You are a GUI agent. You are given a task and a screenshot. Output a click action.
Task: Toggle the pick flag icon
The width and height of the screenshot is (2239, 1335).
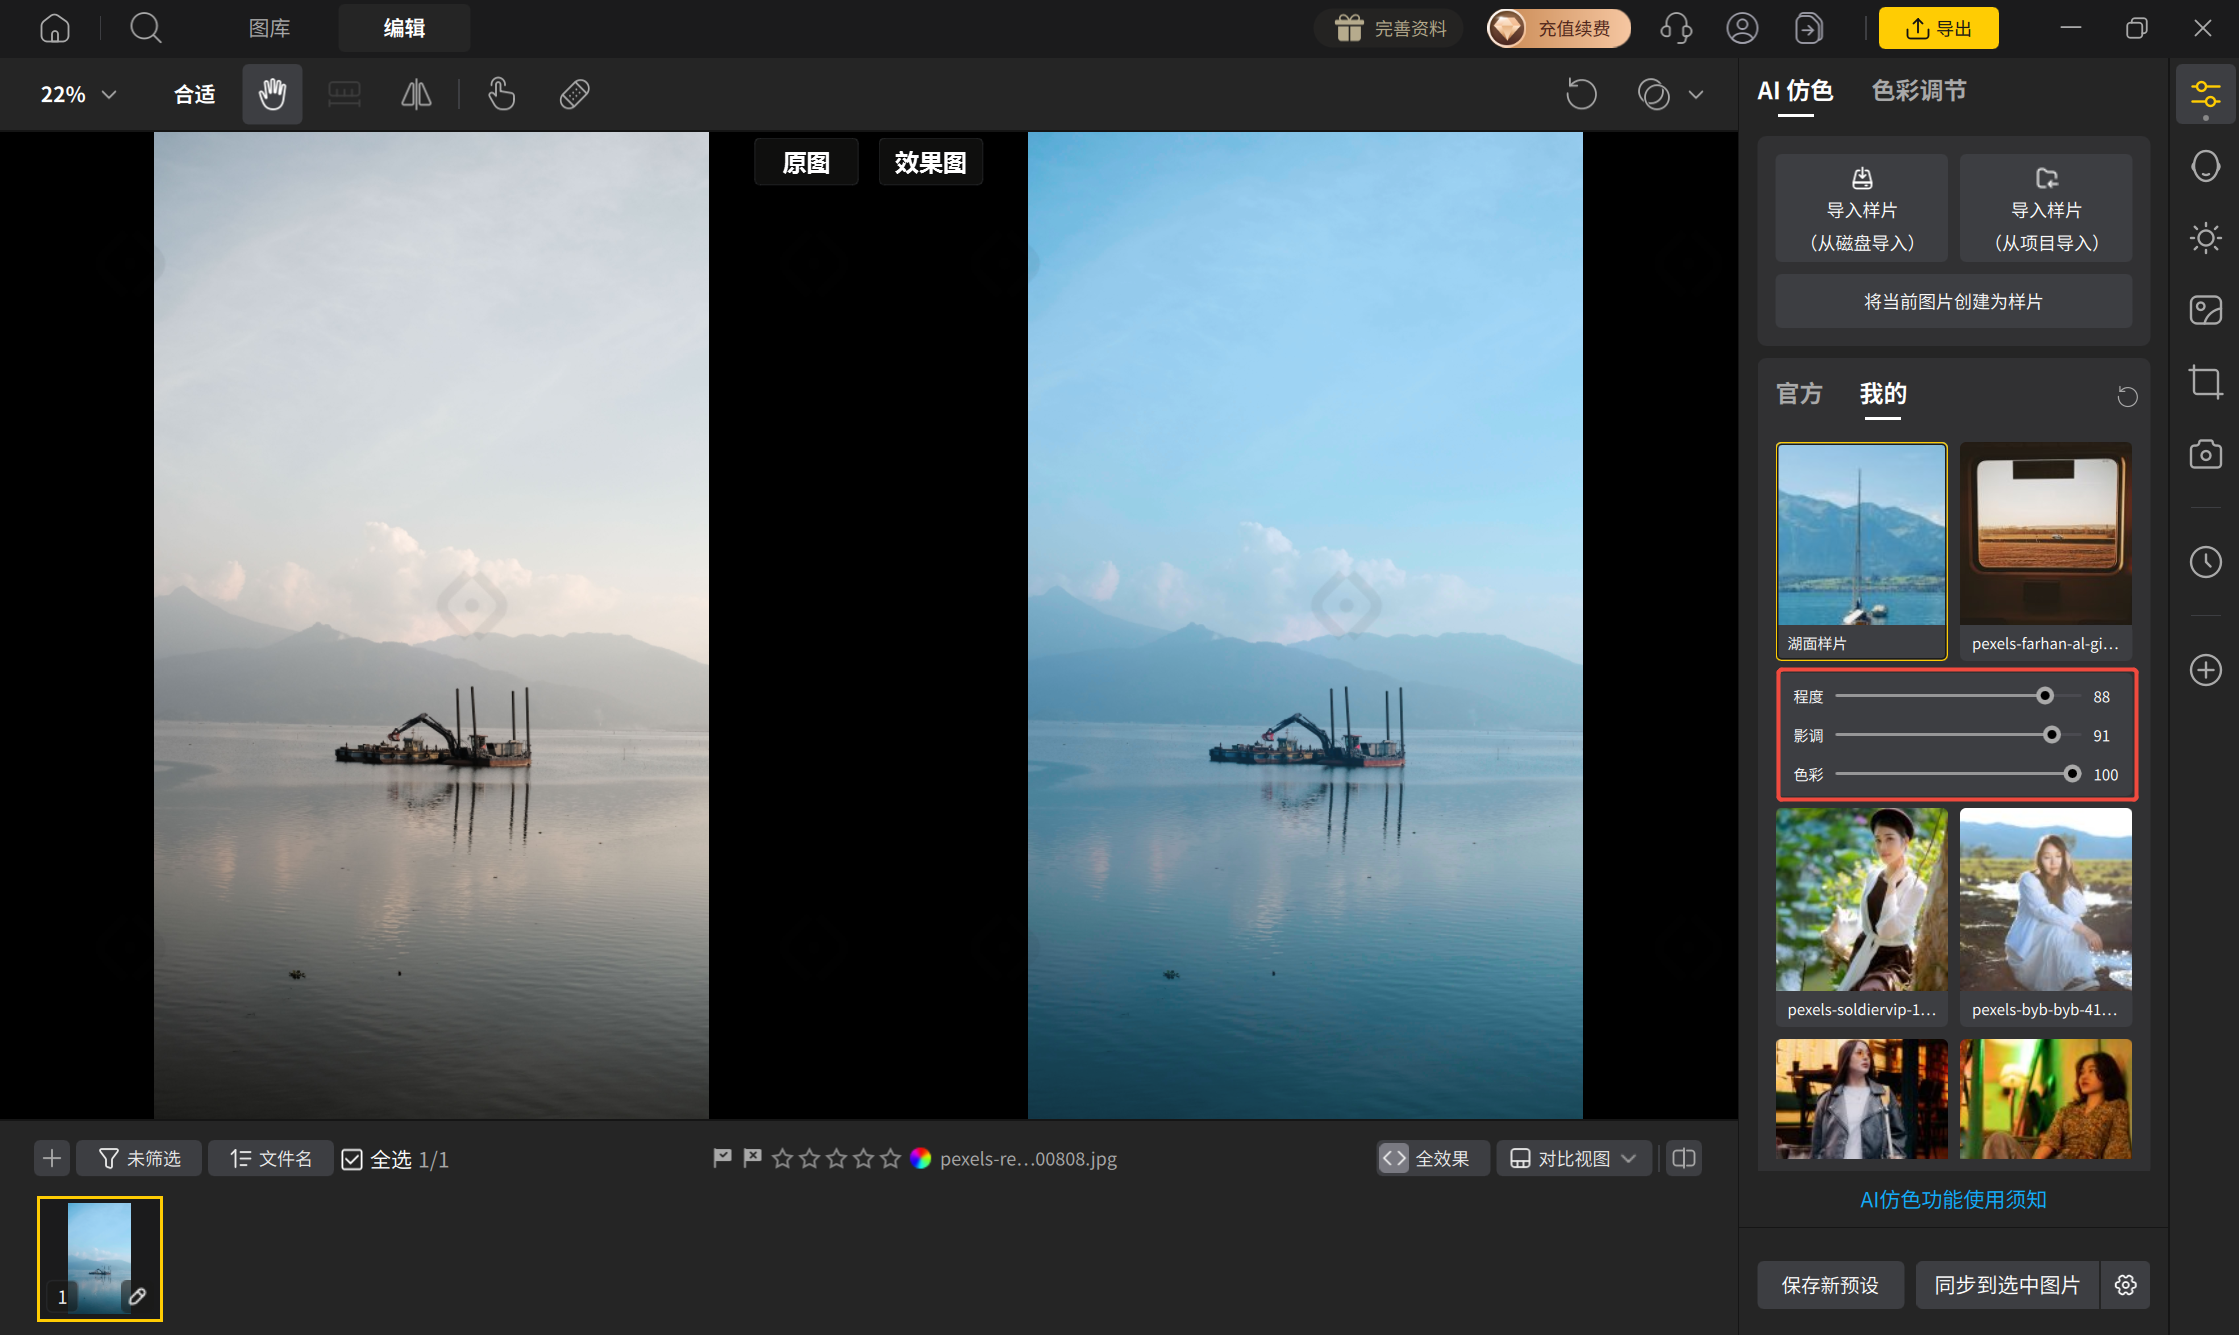[722, 1158]
